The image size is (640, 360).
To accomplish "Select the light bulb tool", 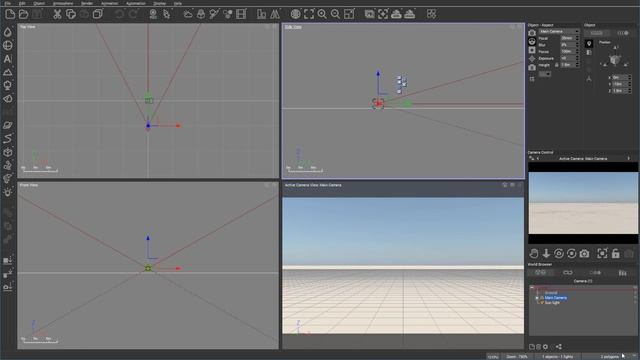I will pyautogui.click(x=8, y=192).
